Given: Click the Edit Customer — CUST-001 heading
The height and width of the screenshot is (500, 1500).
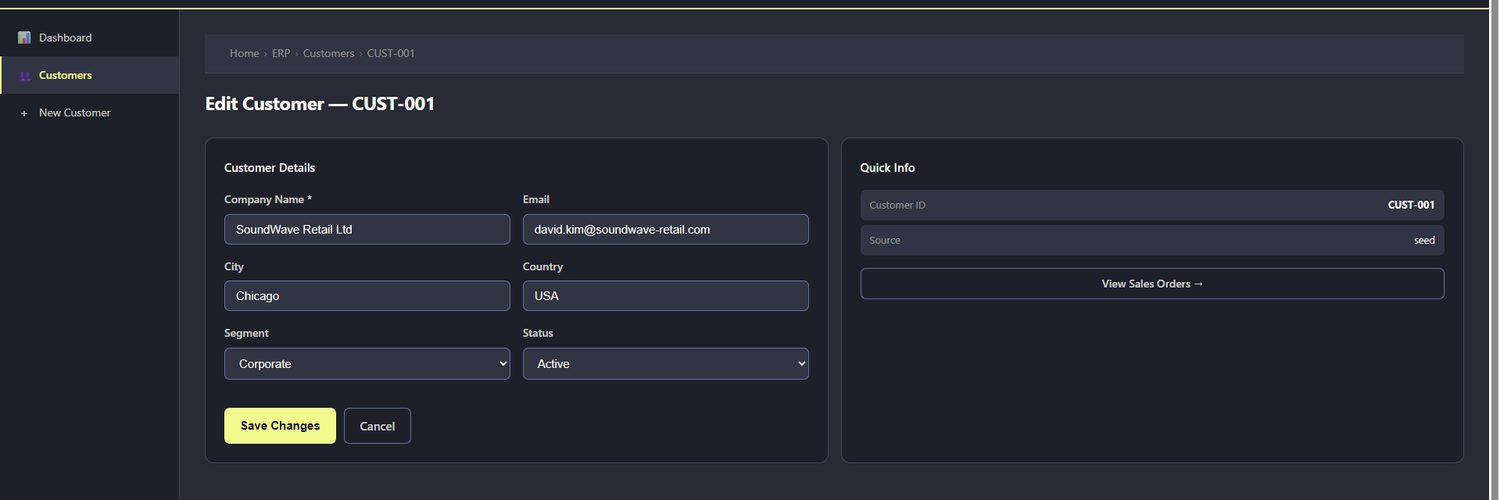Looking at the screenshot, I should pyautogui.click(x=320, y=103).
